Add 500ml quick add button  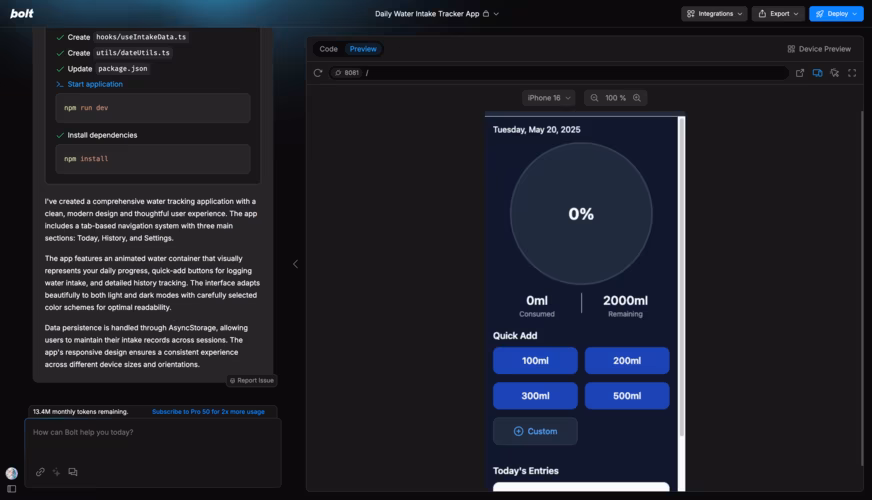(627, 396)
